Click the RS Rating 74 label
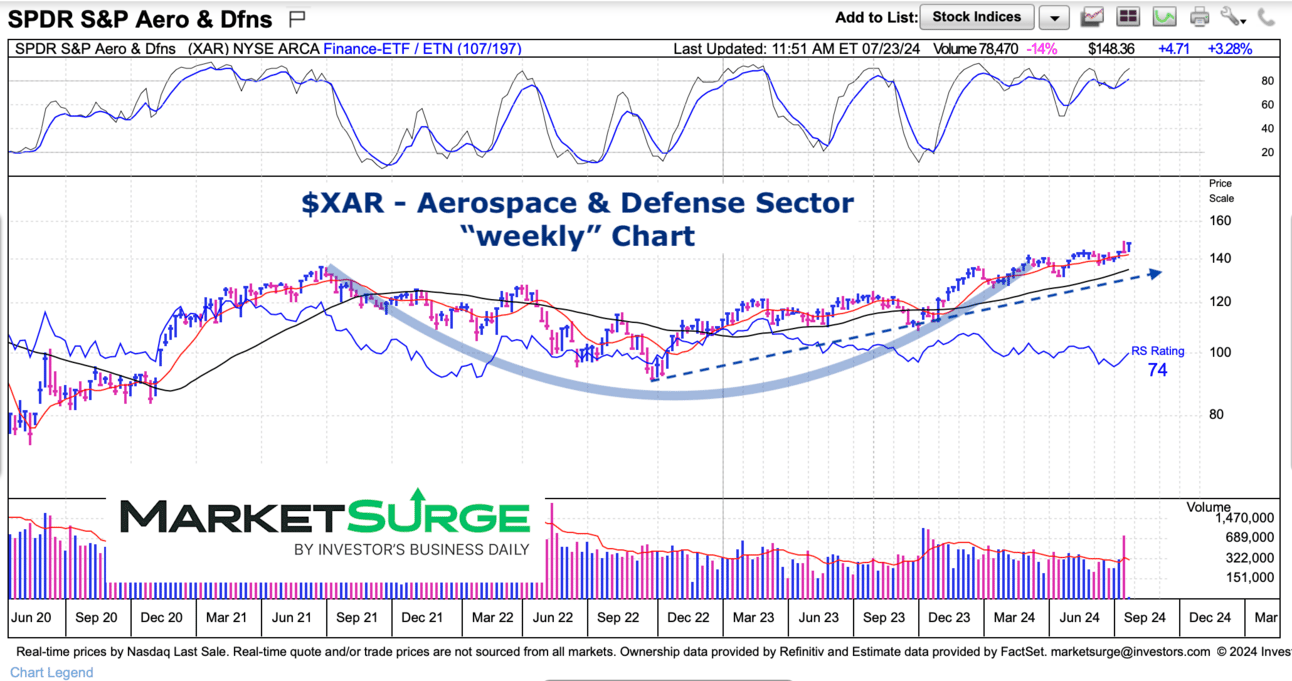 1158,362
